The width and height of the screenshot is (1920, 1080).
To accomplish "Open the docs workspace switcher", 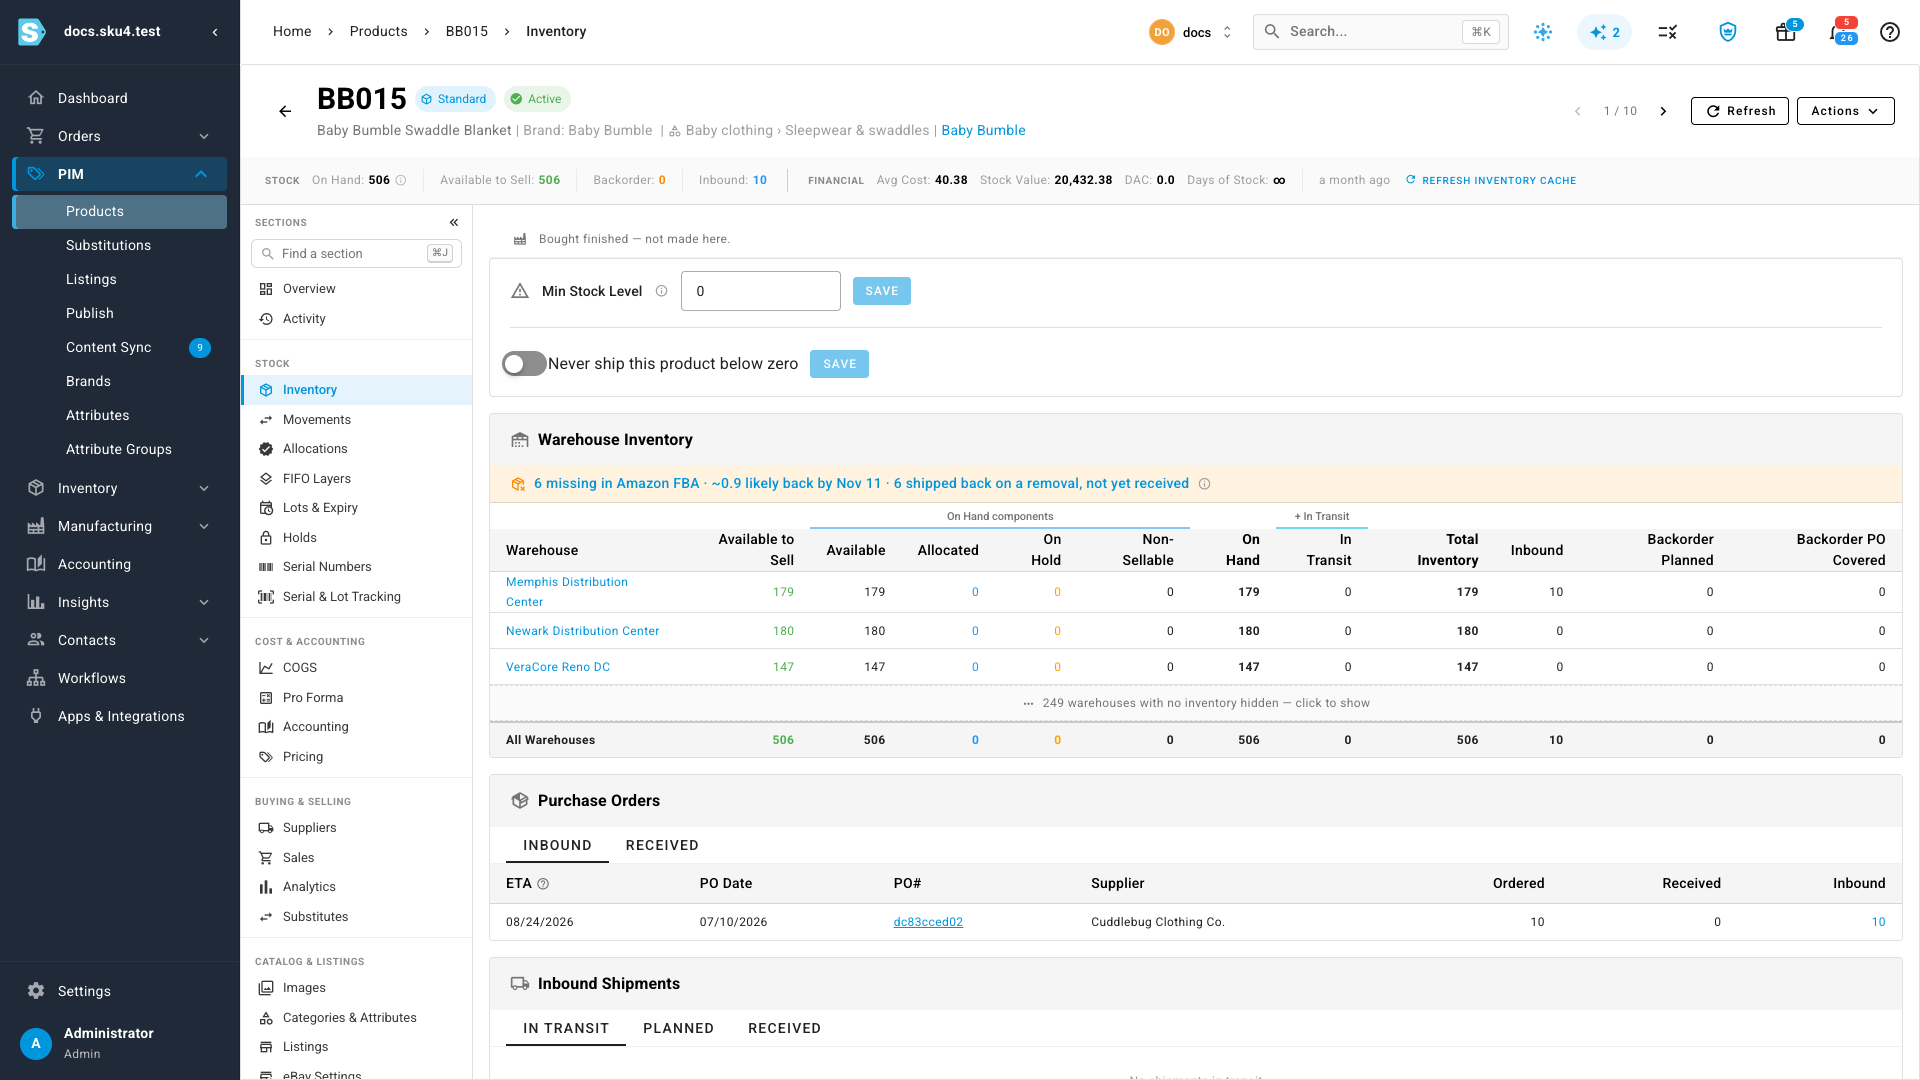I will click(1190, 32).
